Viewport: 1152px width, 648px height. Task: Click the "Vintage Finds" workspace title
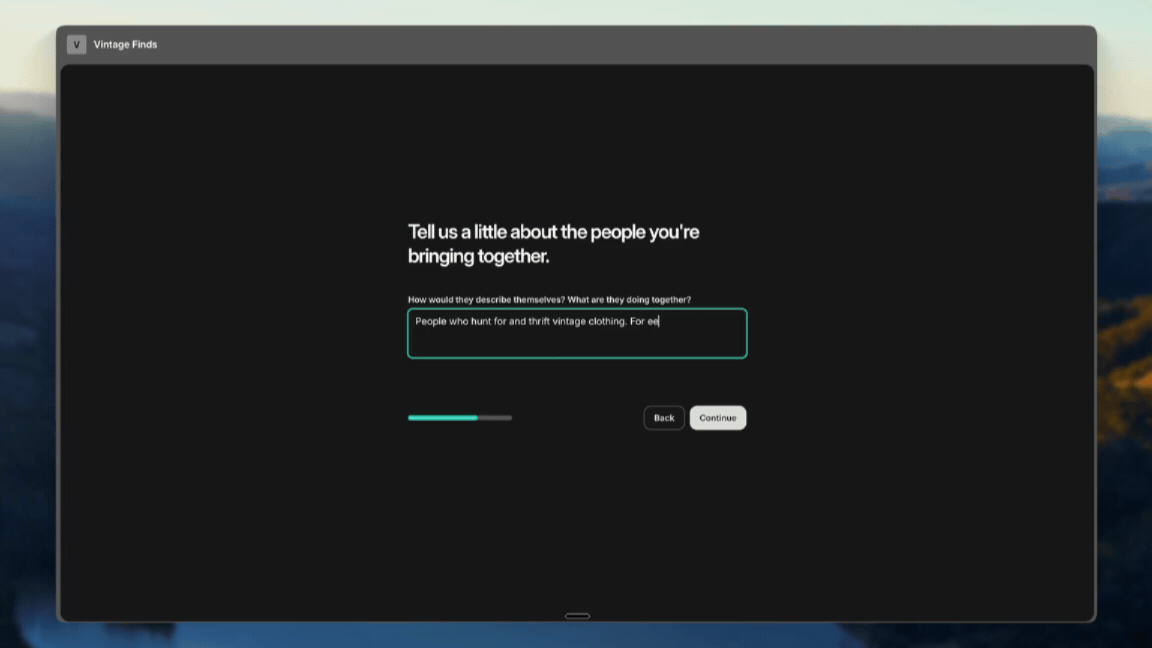[125, 45]
